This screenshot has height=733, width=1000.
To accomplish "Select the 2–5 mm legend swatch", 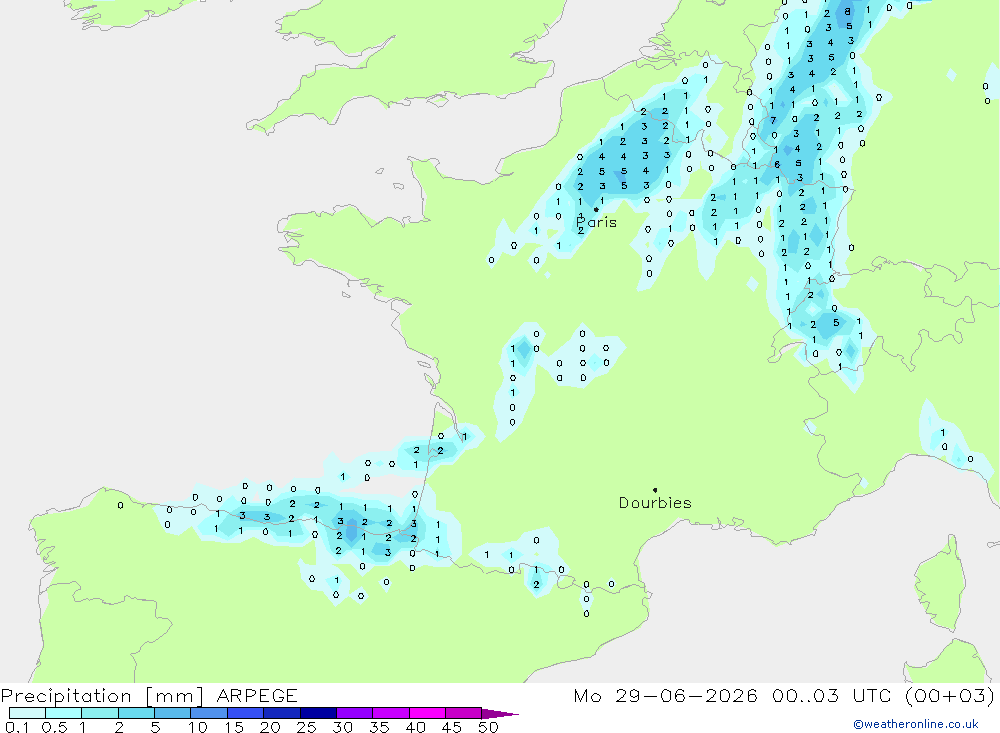I will pyautogui.click(x=136, y=713).
